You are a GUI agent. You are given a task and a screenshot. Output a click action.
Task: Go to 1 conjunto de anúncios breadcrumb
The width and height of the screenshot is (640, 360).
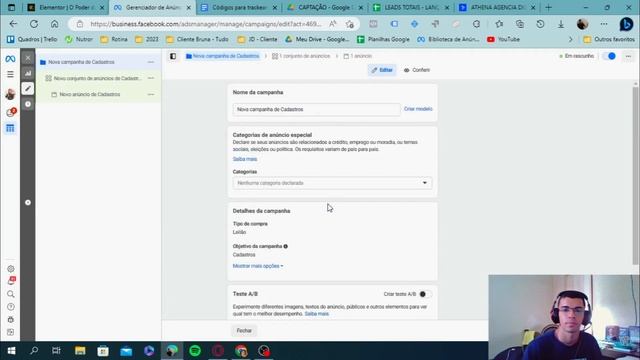click(301, 56)
